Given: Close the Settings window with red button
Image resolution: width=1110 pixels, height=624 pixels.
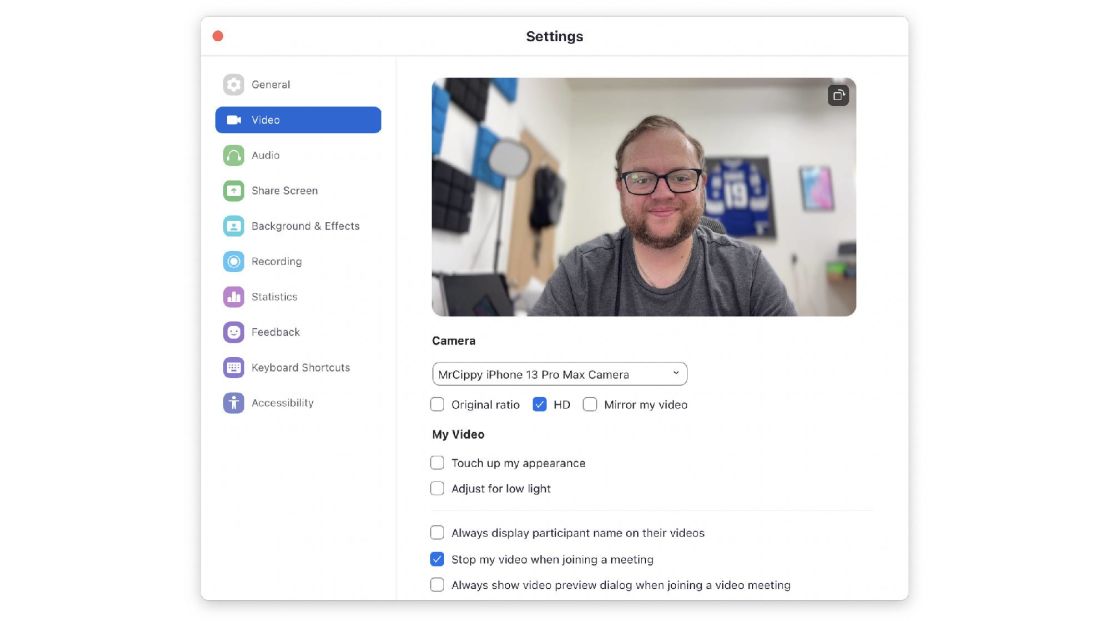Looking at the screenshot, I should tap(218, 36).
